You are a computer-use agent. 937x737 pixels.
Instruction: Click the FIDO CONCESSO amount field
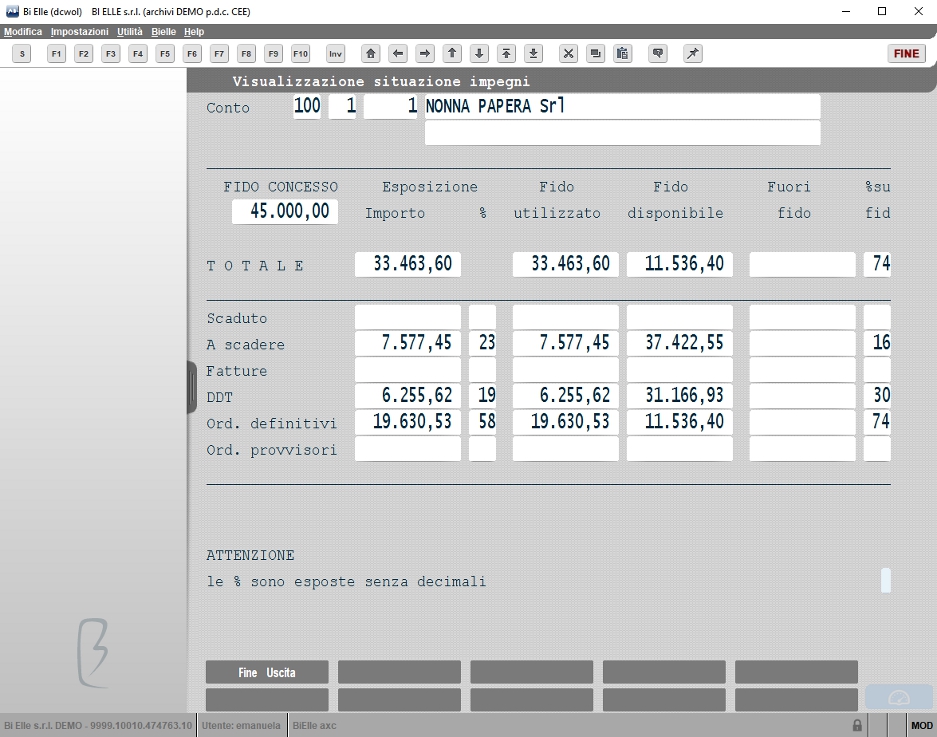[x=284, y=211]
